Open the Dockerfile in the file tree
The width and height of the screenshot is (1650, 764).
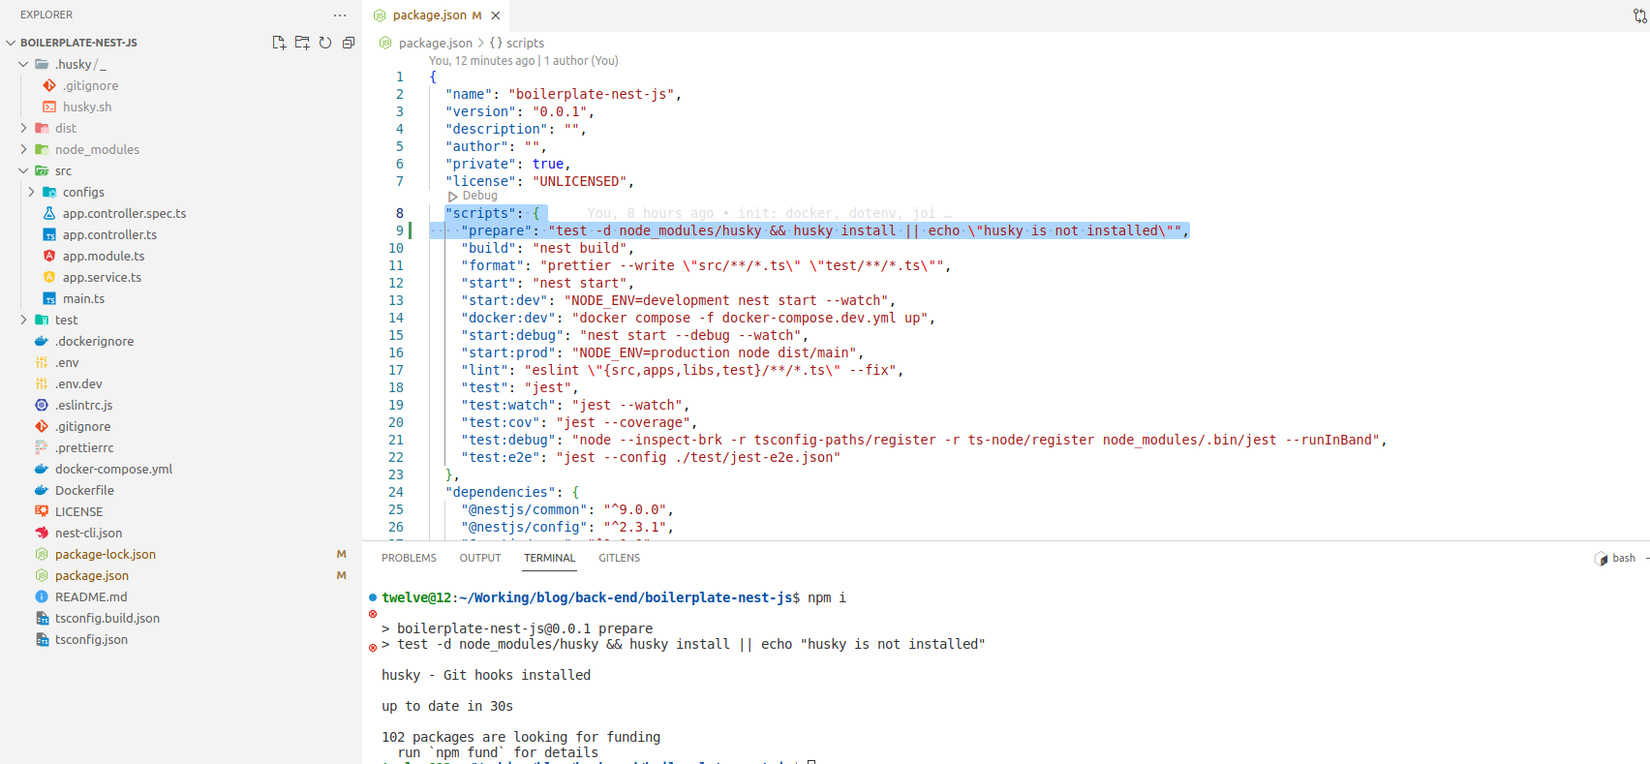(x=84, y=490)
